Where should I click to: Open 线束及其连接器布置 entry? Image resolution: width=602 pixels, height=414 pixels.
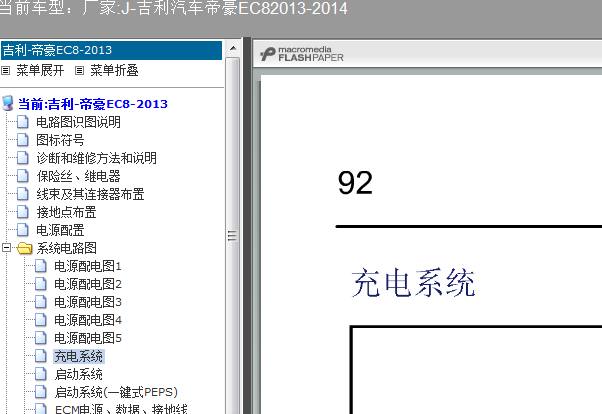coord(90,194)
